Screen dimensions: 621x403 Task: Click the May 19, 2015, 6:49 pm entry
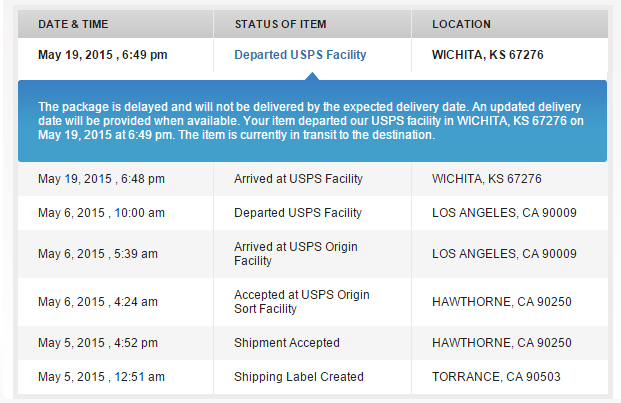[x=103, y=55]
